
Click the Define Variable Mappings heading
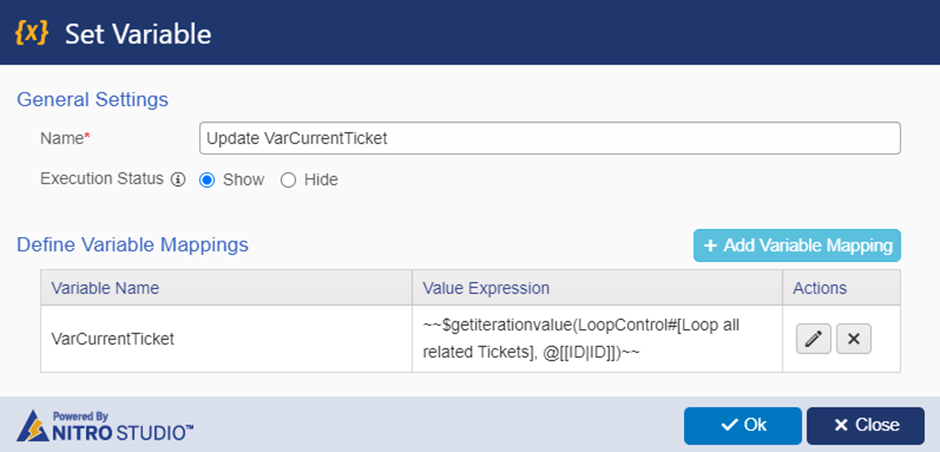click(x=132, y=245)
